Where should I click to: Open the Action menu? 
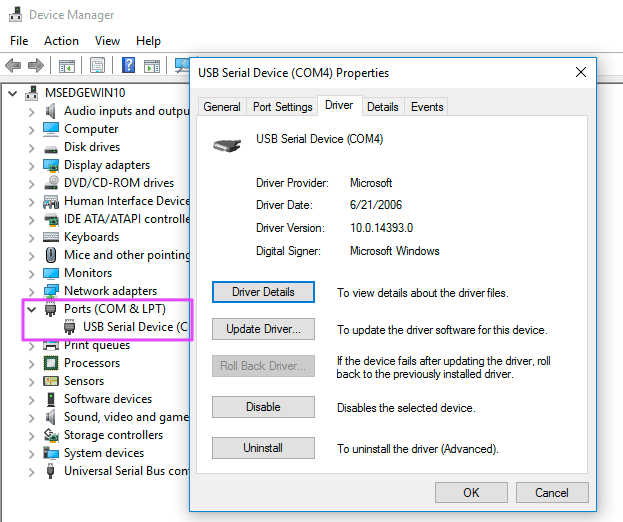[x=61, y=41]
